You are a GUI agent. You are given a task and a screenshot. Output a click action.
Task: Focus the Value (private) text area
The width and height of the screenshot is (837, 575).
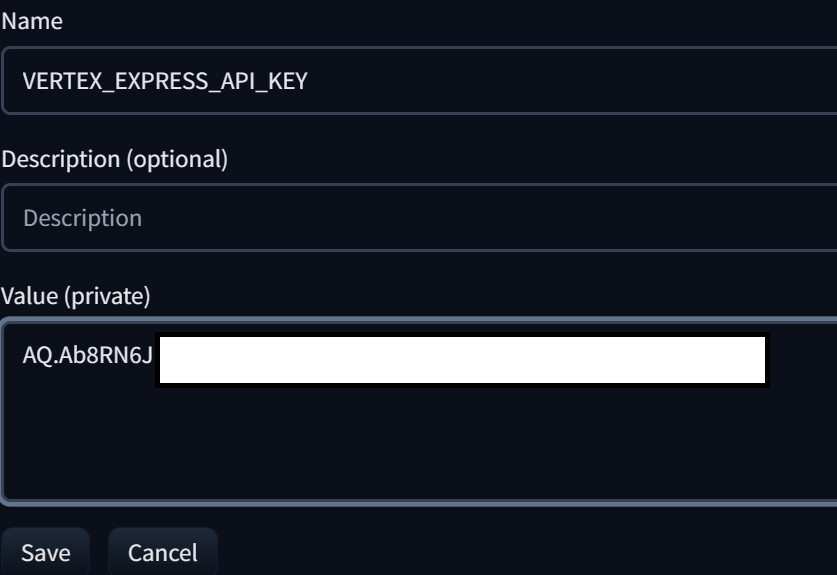[x=420, y=440]
